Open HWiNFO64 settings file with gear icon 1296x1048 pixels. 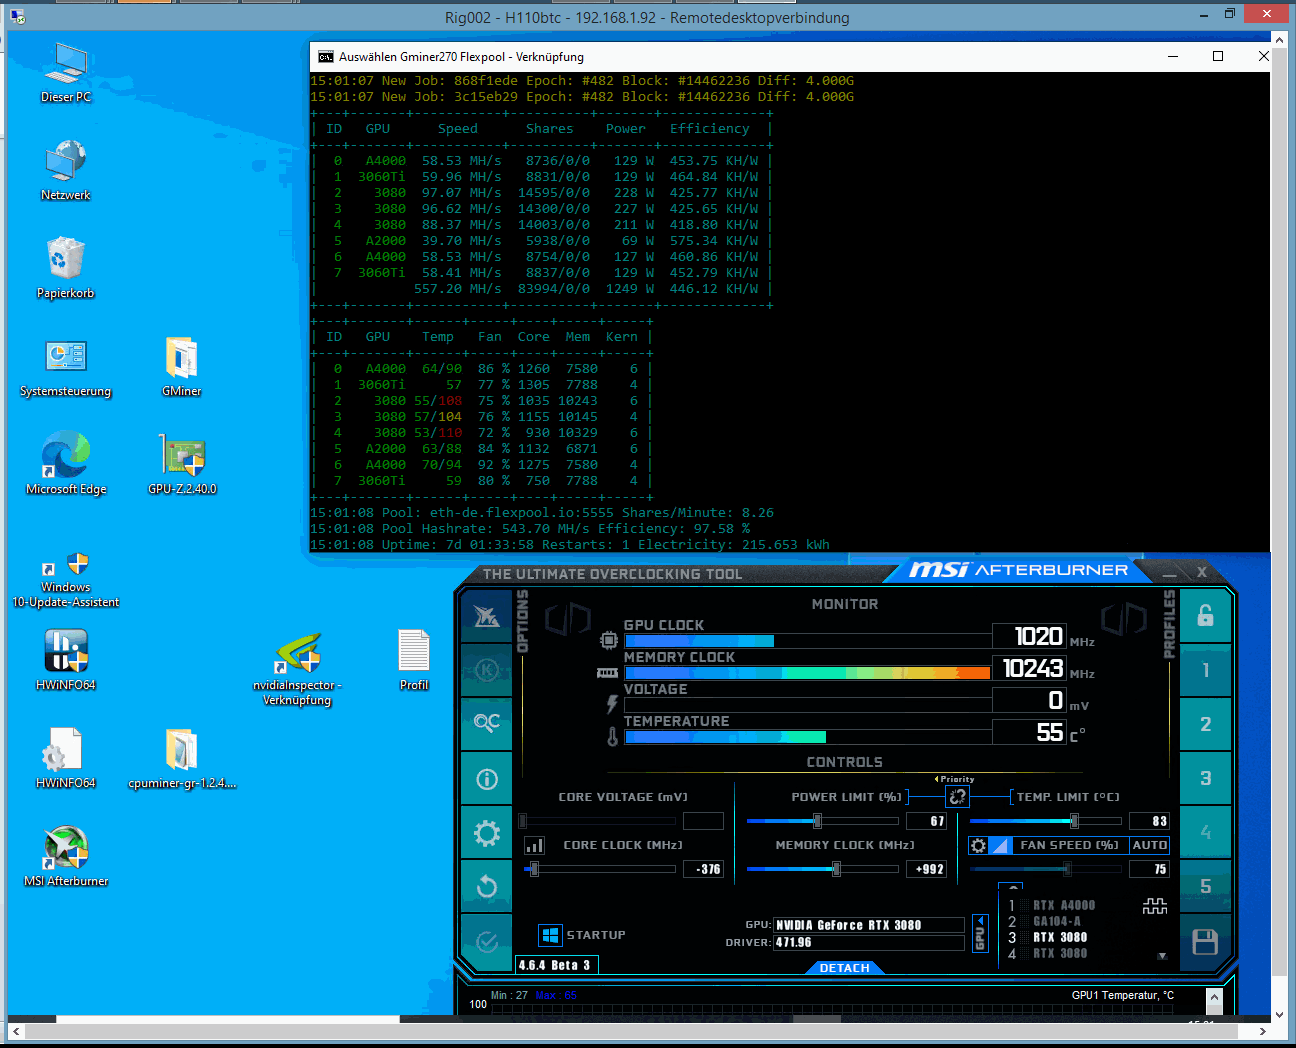tap(66, 758)
